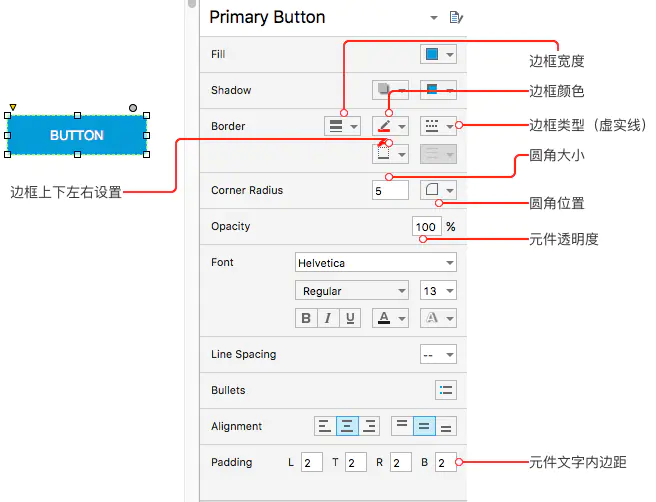Click the right Padding R field

pyautogui.click(x=400, y=462)
